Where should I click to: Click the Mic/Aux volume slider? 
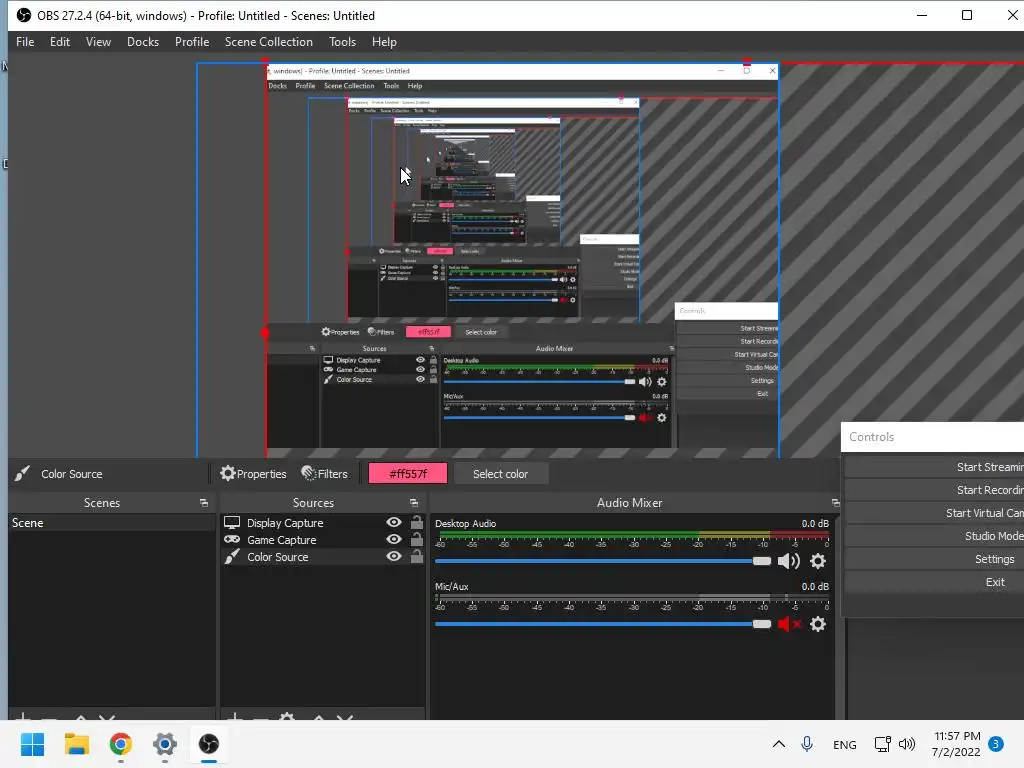(602, 624)
